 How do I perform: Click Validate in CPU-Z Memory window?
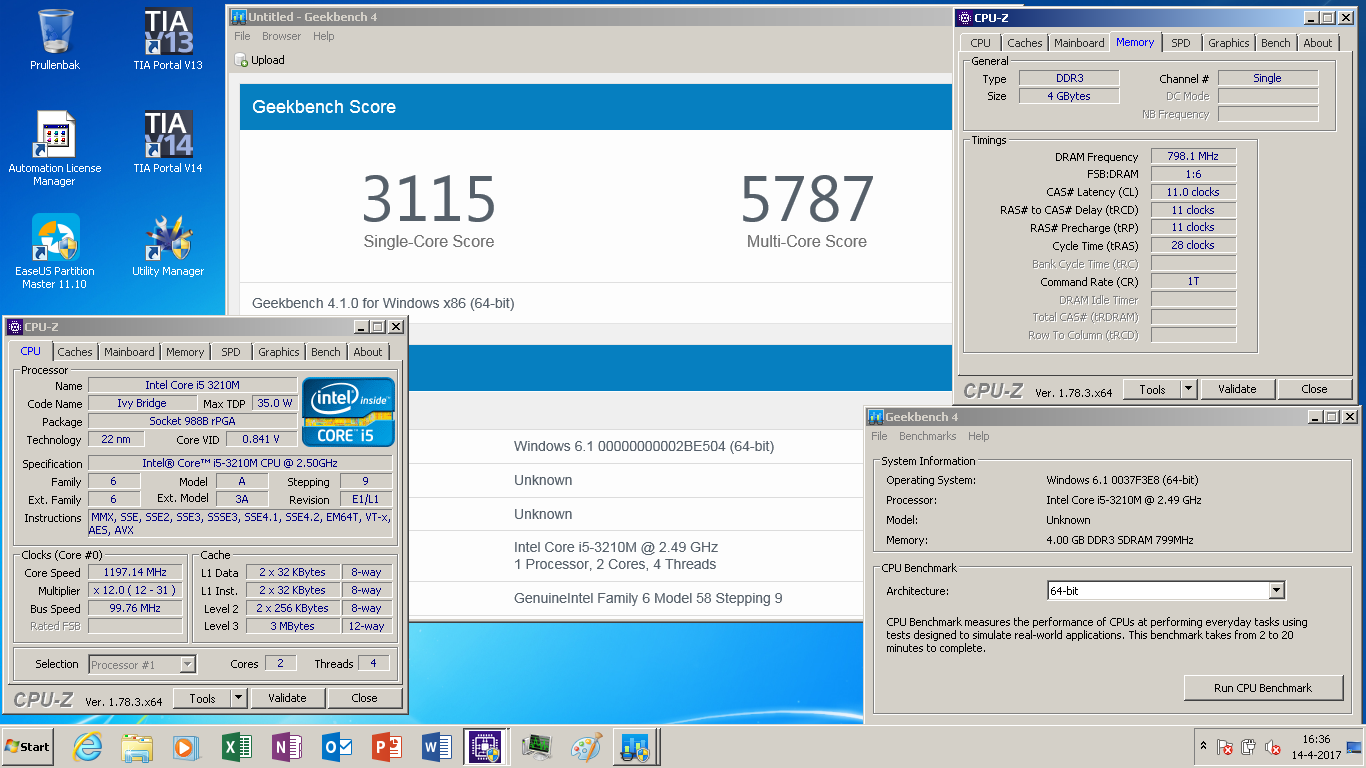(x=1237, y=389)
